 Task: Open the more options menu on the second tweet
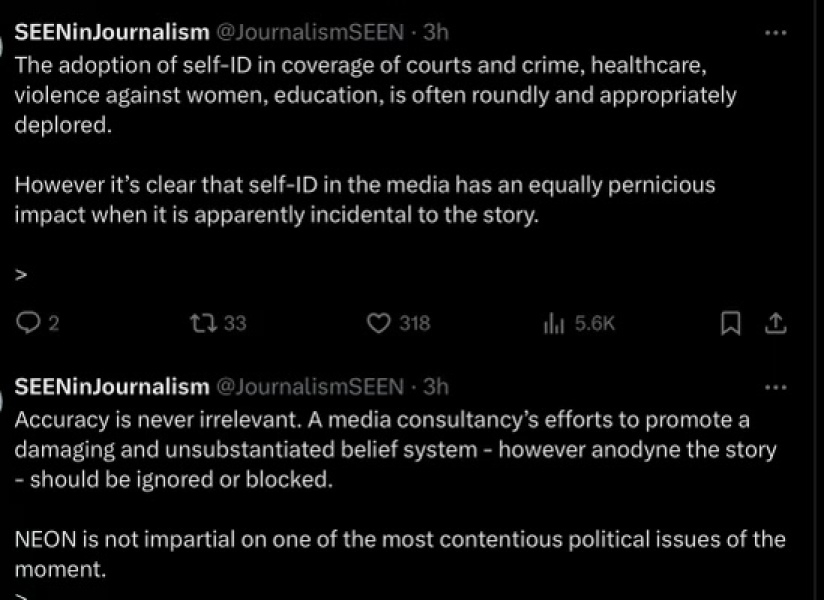777,386
